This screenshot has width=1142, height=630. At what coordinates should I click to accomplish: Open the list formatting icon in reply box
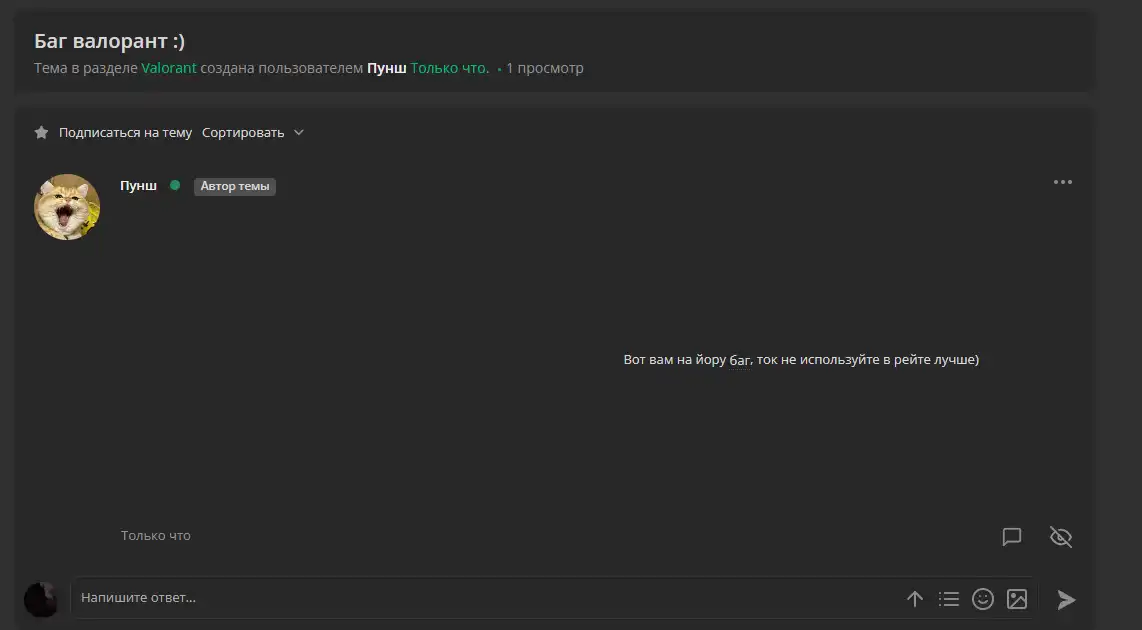coord(948,599)
